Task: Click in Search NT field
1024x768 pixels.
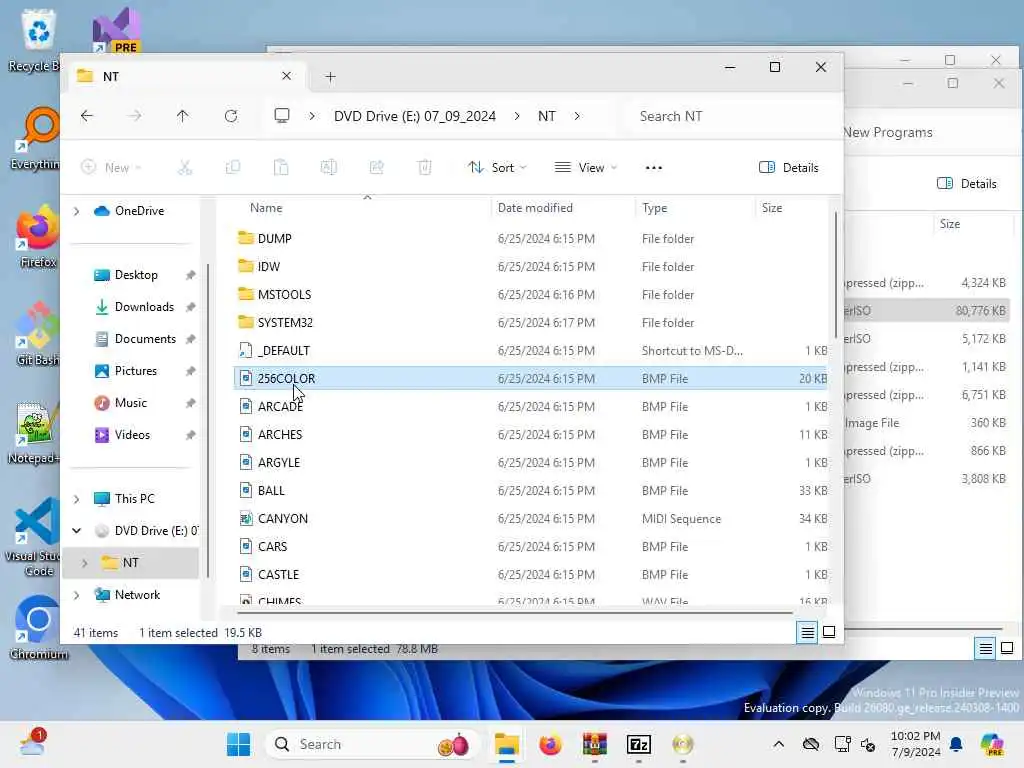Action: click(x=731, y=116)
